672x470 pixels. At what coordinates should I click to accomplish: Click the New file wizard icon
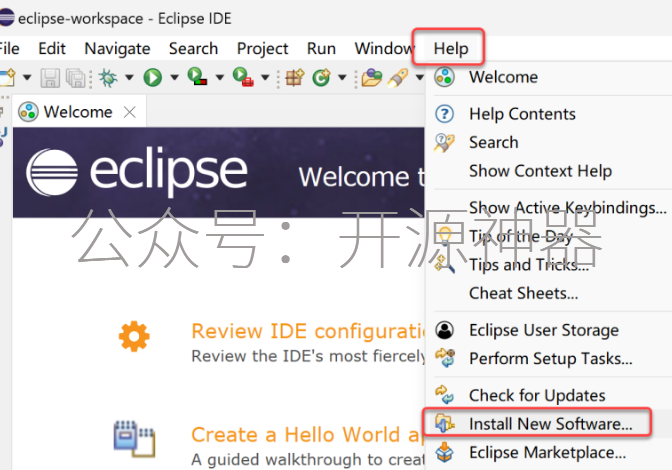click(x=7, y=78)
